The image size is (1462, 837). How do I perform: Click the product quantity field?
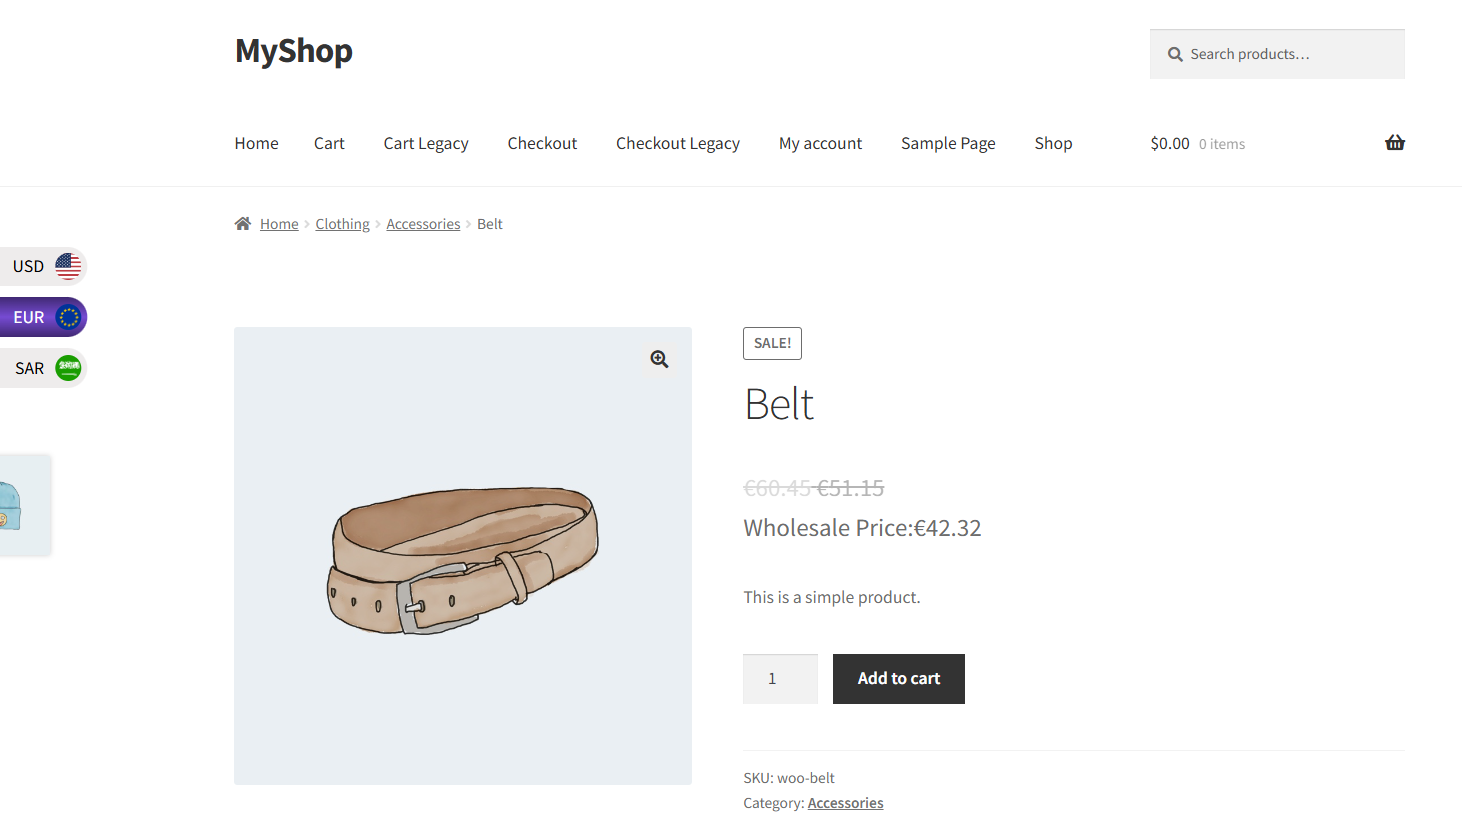pos(780,679)
